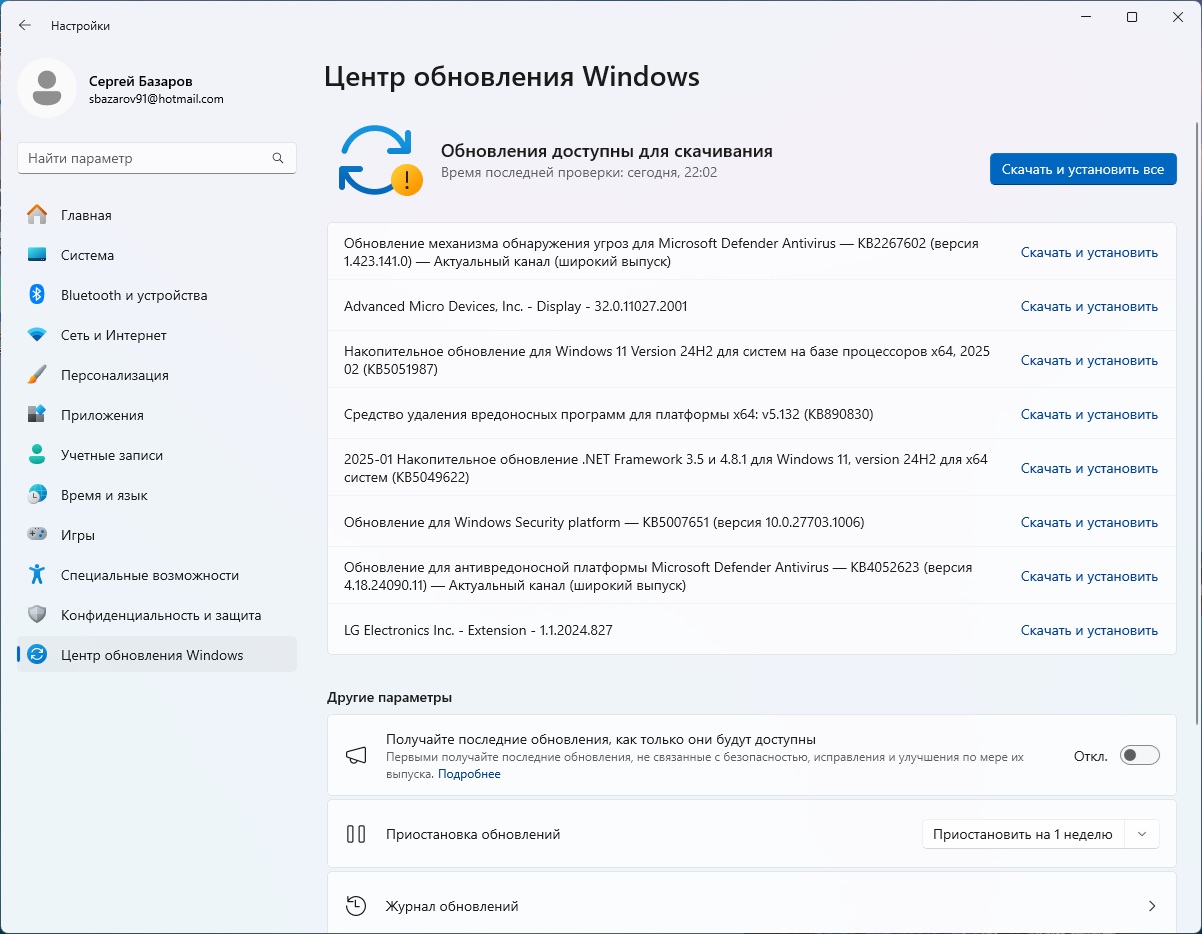Image resolution: width=1202 pixels, height=934 pixels.
Task: Toggle the latest updates switch currently Откл.
Action: click(1140, 756)
